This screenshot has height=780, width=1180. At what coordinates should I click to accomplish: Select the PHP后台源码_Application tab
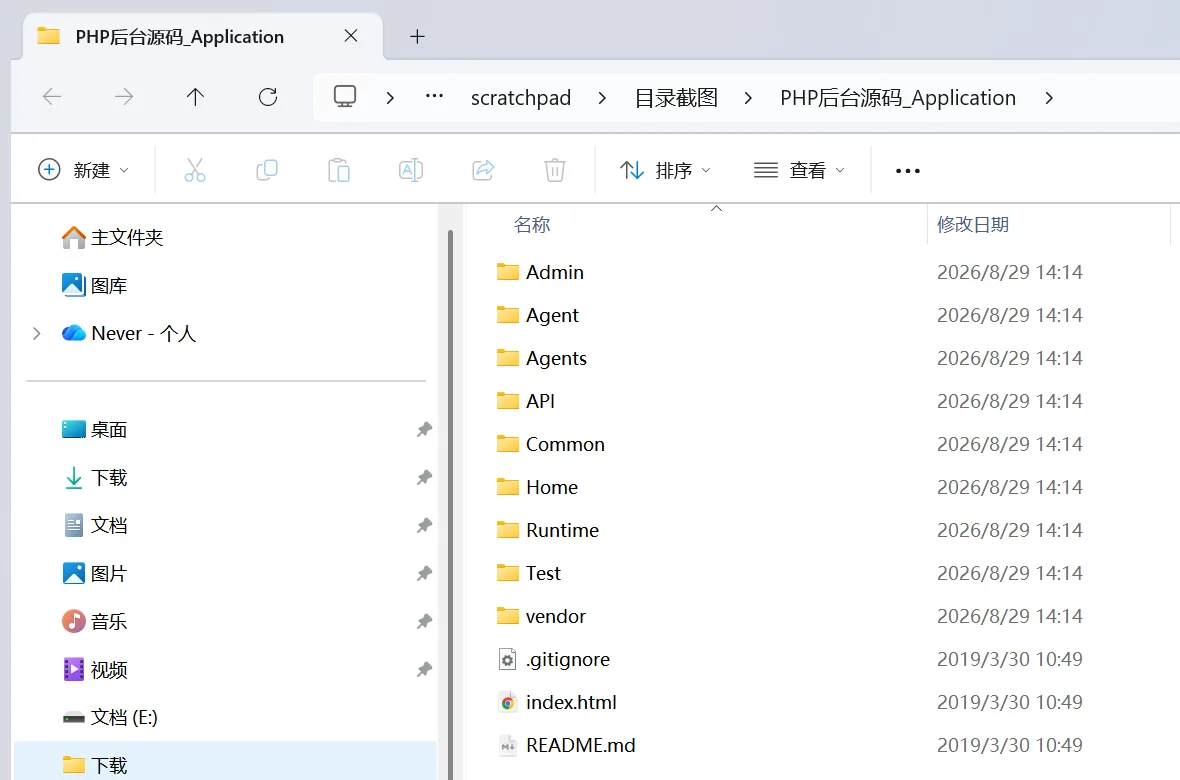pos(203,36)
